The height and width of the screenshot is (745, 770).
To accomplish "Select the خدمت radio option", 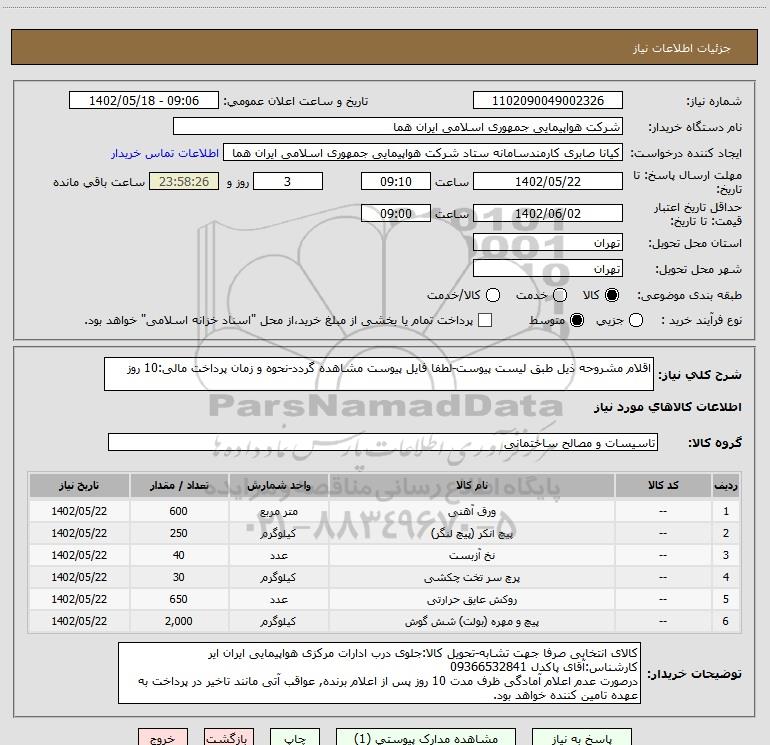I will pos(560,296).
